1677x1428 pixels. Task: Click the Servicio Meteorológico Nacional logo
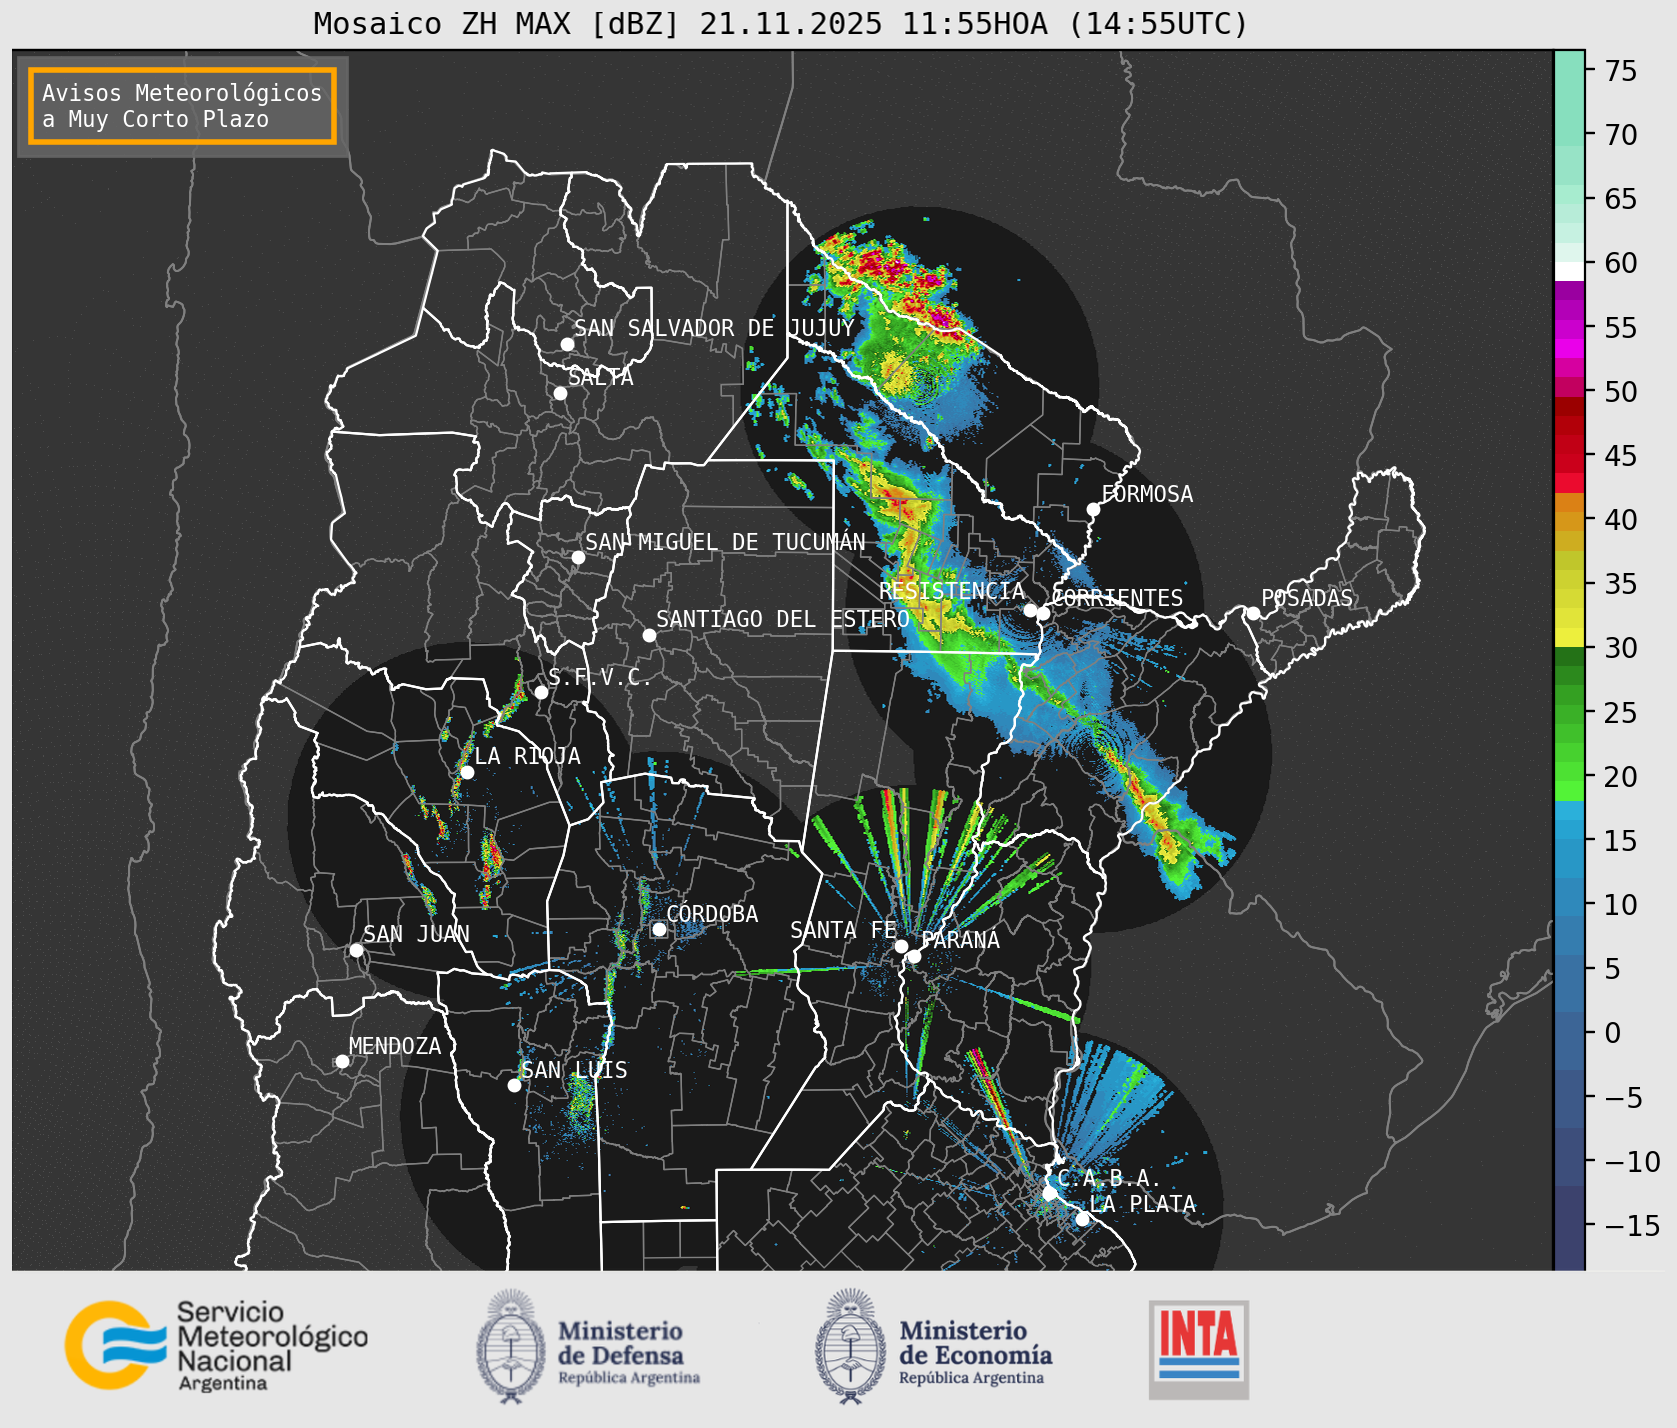(217, 1345)
